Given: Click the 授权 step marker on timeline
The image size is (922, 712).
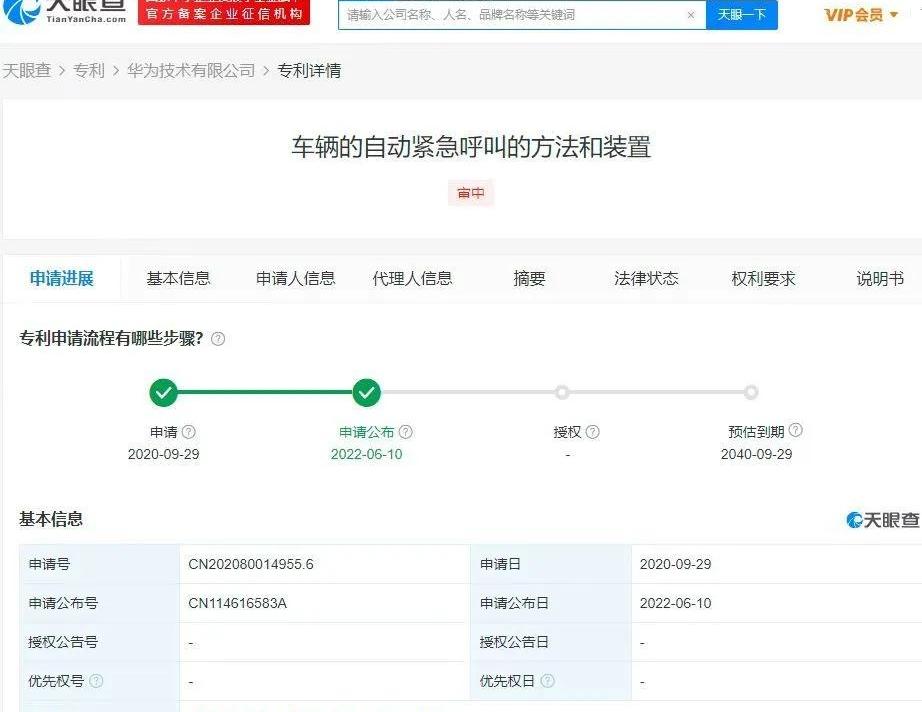Looking at the screenshot, I should tap(562, 392).
